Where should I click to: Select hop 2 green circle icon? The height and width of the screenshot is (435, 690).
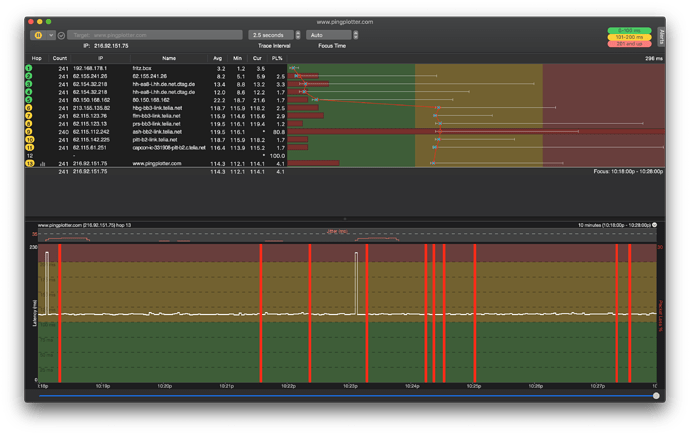point(29,76)
